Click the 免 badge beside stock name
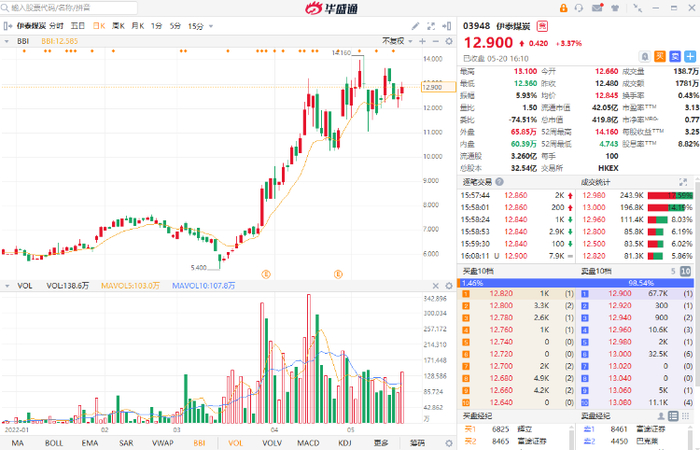 (x=542, y=26)
